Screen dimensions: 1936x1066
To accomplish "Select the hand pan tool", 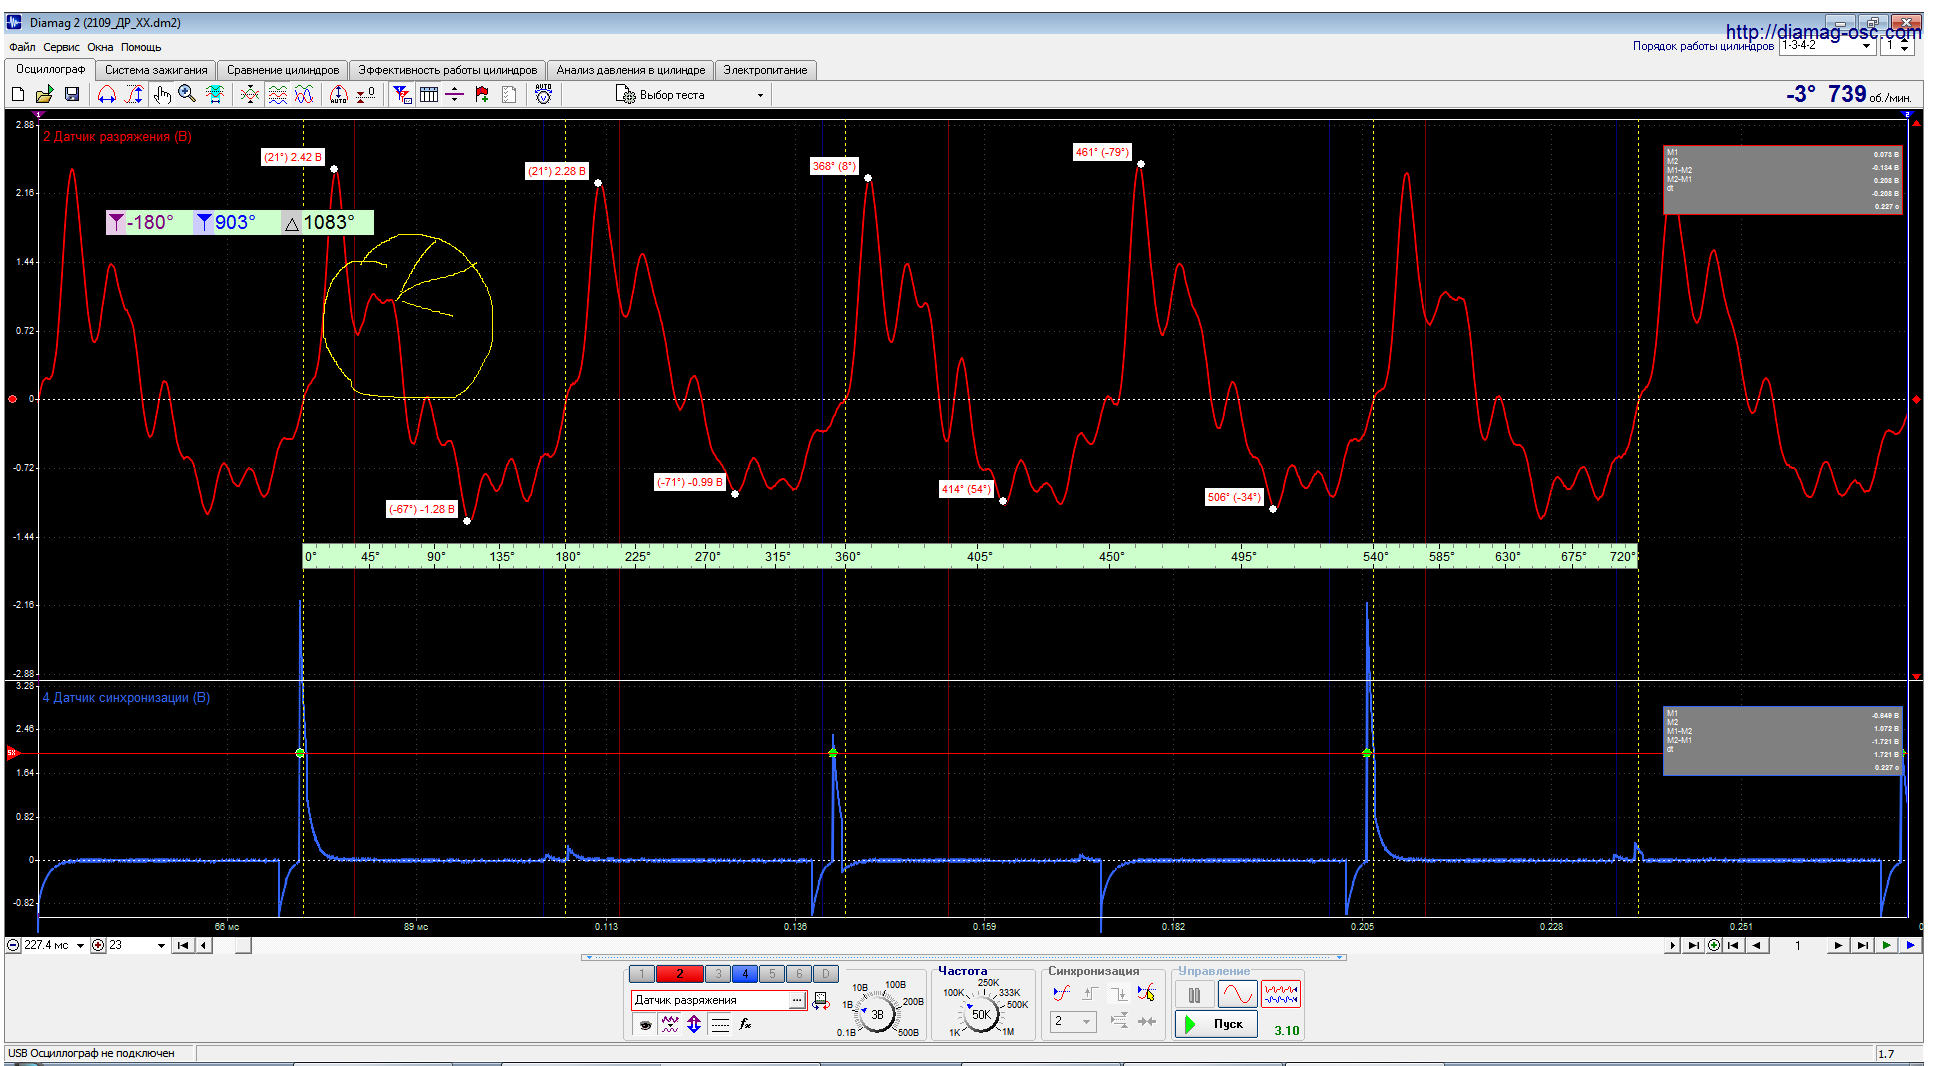I will (x=162, y=94).
